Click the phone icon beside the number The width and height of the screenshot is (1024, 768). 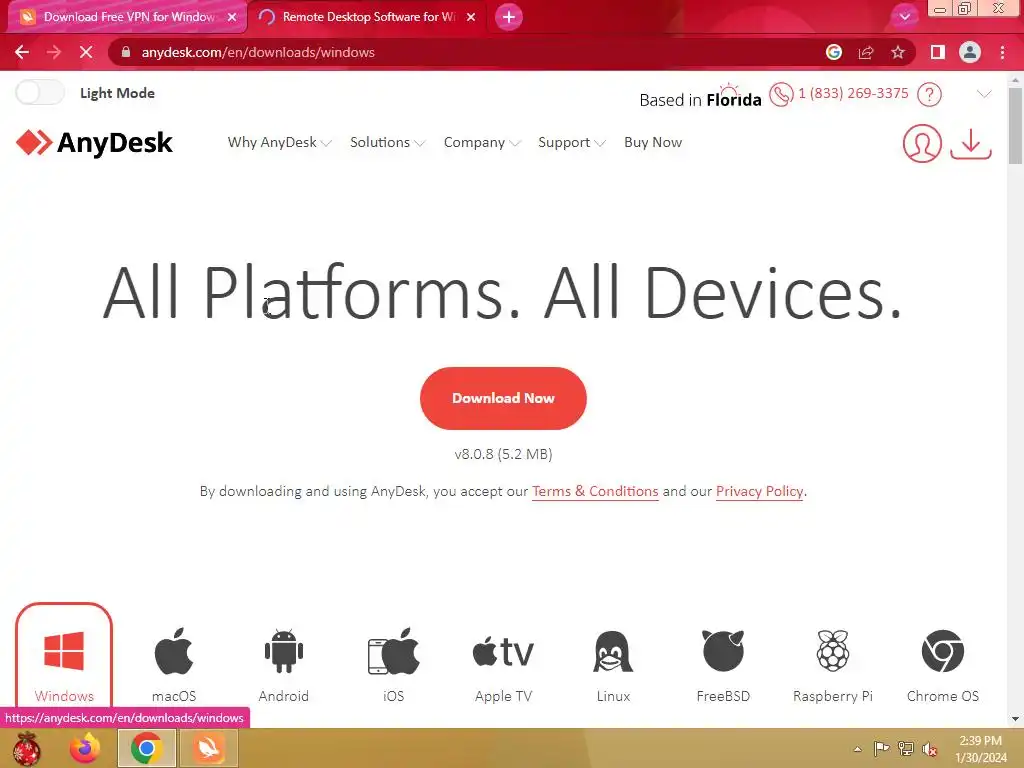pyautogui.click(x=780, y=94)
